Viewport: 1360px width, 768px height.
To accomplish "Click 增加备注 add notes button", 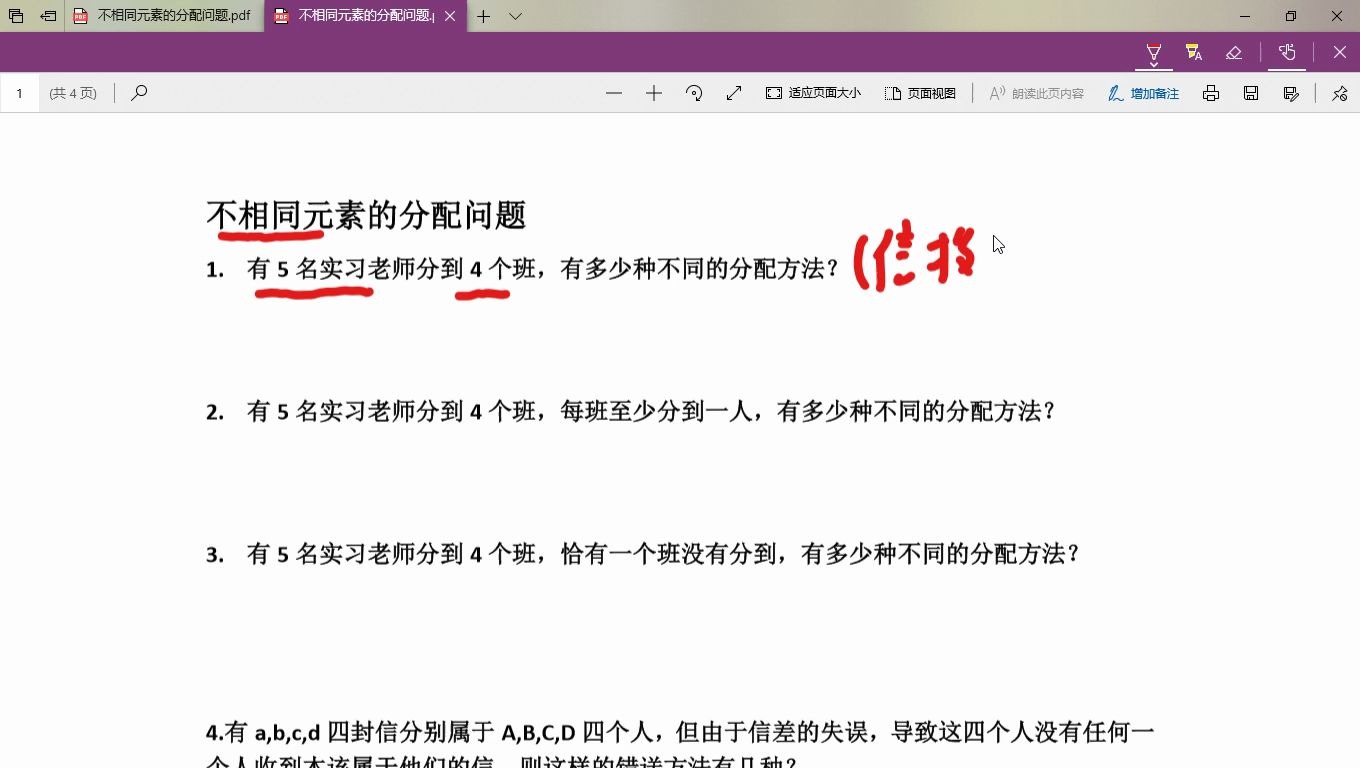I will click(1143, 93).
